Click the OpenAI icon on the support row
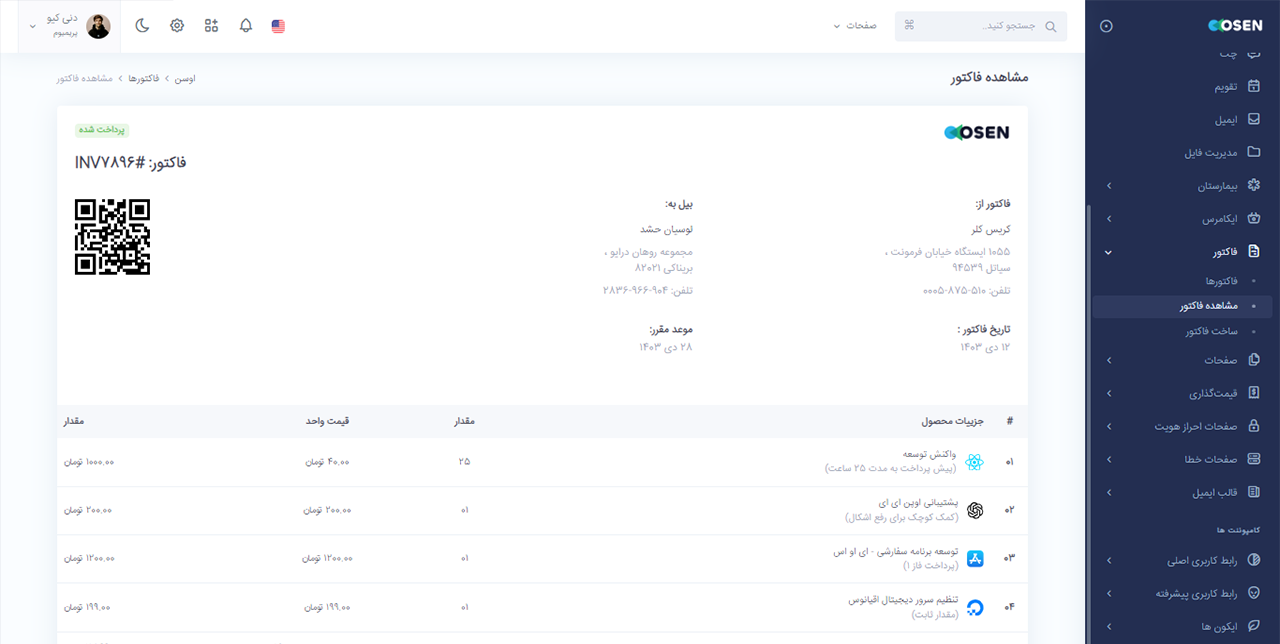The width and height of the screenshot is (1280, 644). click(973, 509)
